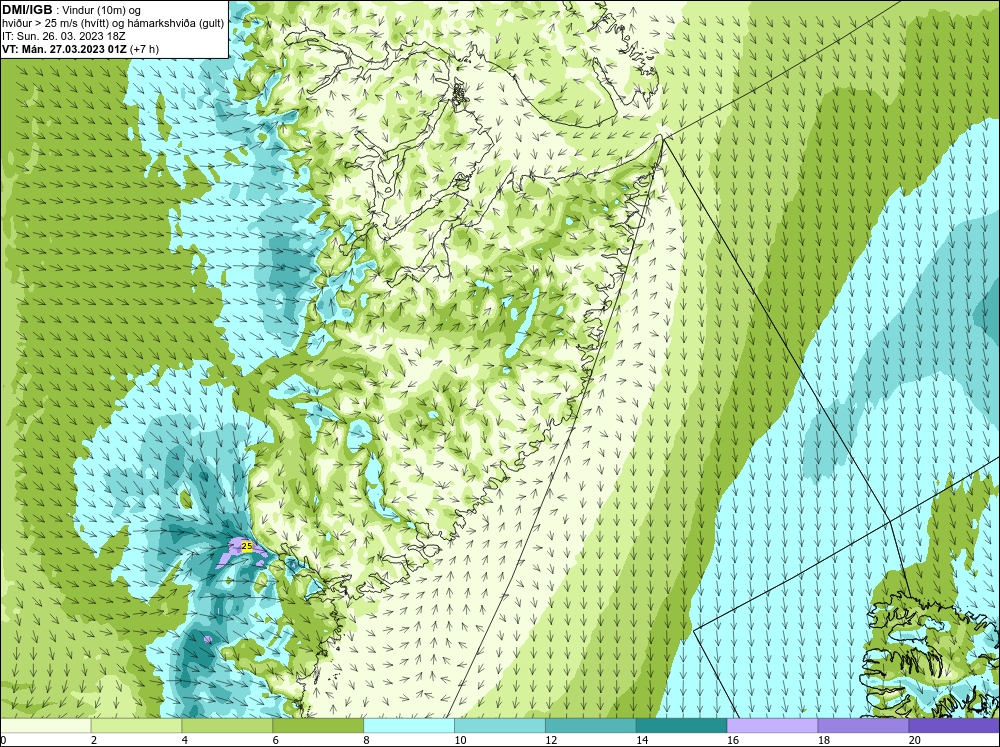Screen dimensions: 1000x747
Task: Click the 'hviður > 25 m/s' description line
Action: tap(113, 23)
